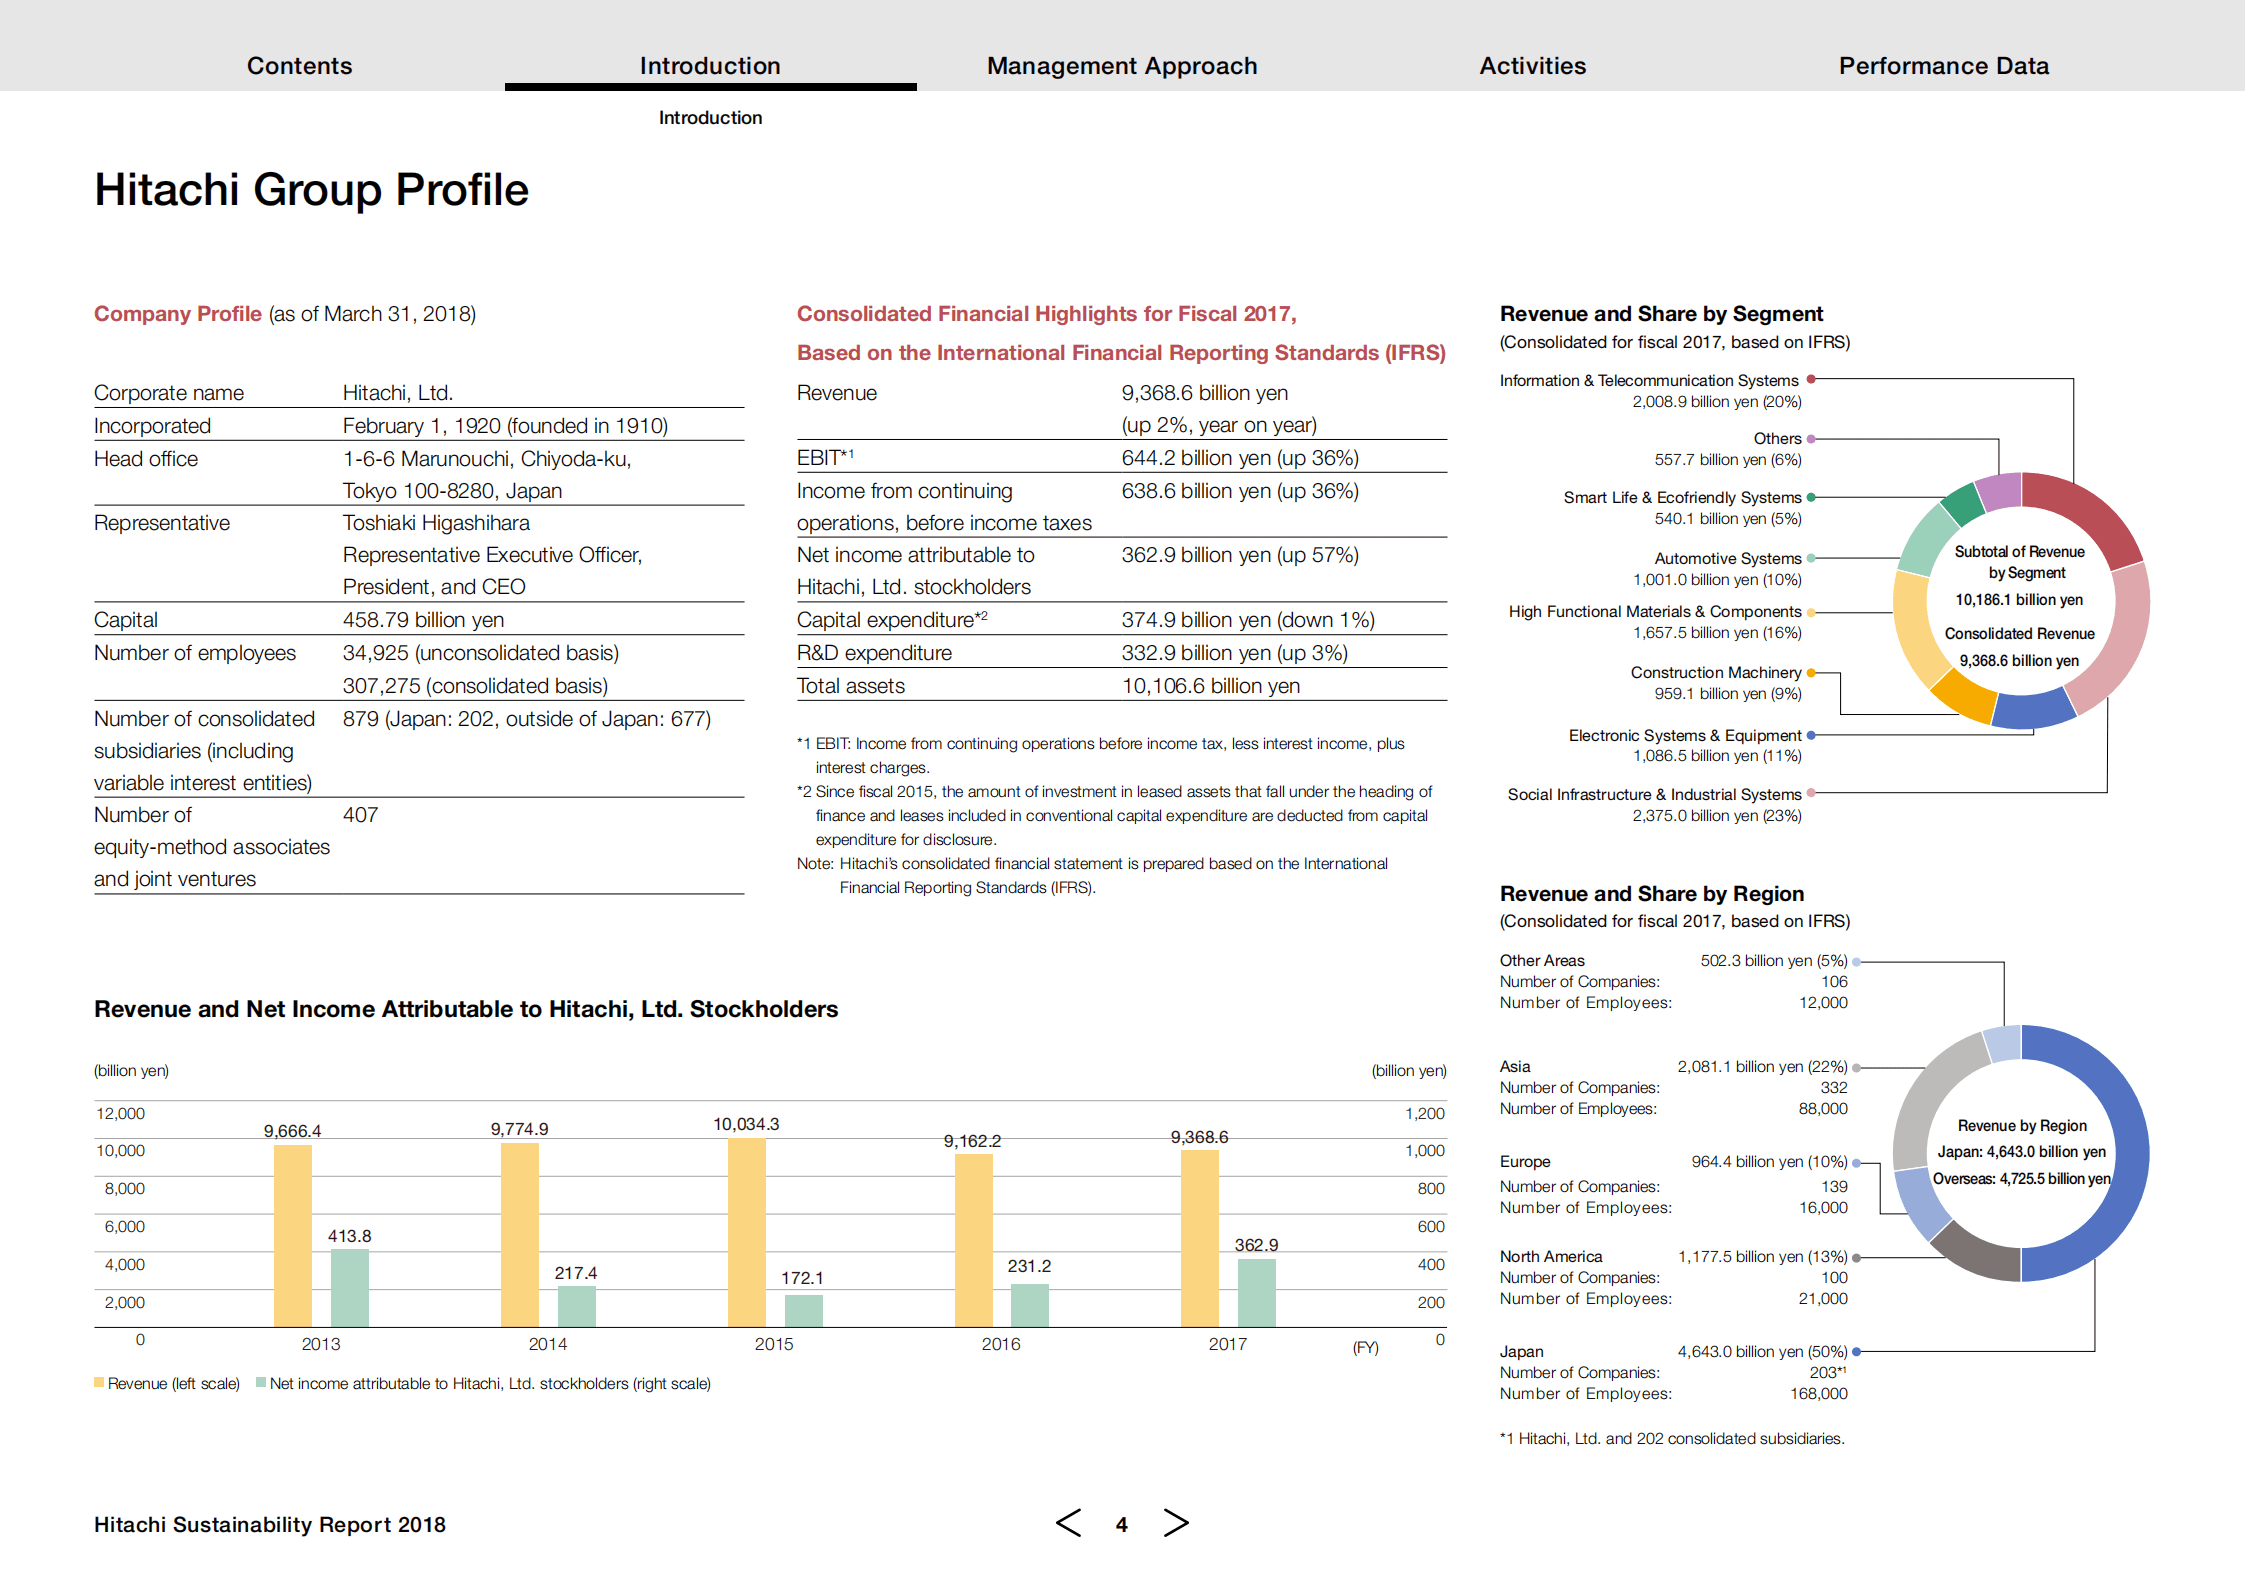Image resolution: width=2245 pixels, height=1587 pixels.
Task: Click the 2017 revenue bar
Action: tap(1199, 1238)
